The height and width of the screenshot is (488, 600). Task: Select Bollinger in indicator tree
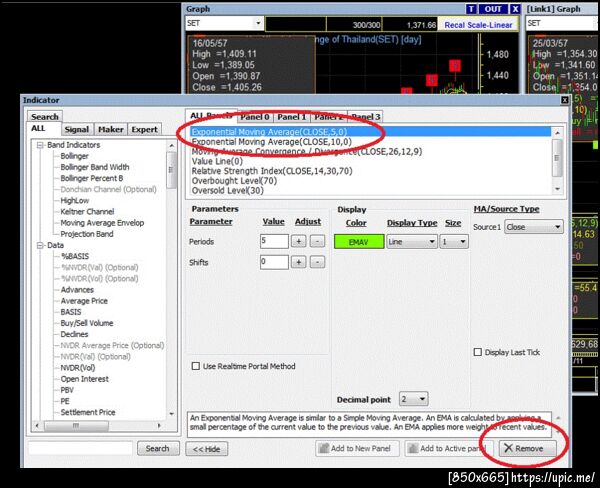pos(74,156)
